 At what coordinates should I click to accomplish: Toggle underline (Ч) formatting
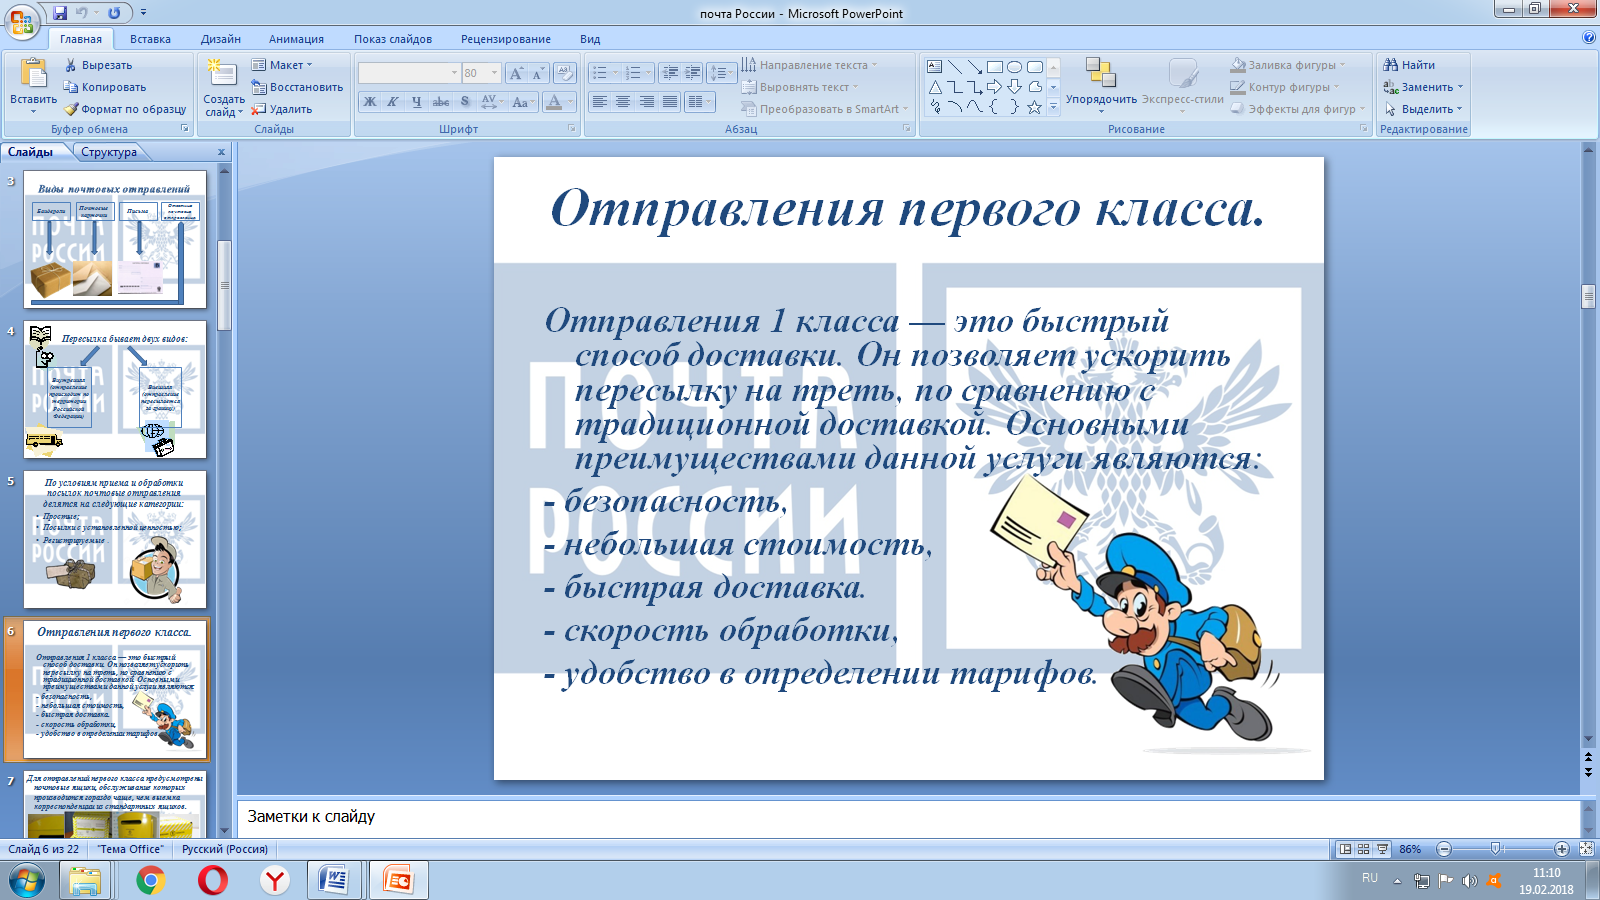(417, 102)
